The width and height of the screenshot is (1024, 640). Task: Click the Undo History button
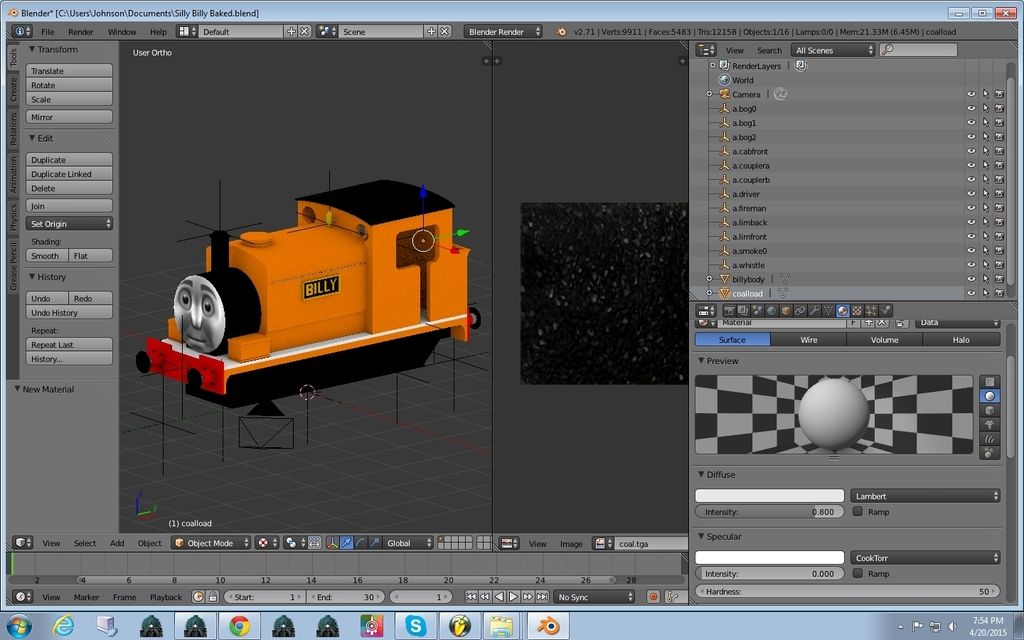[x=69, y=312]
